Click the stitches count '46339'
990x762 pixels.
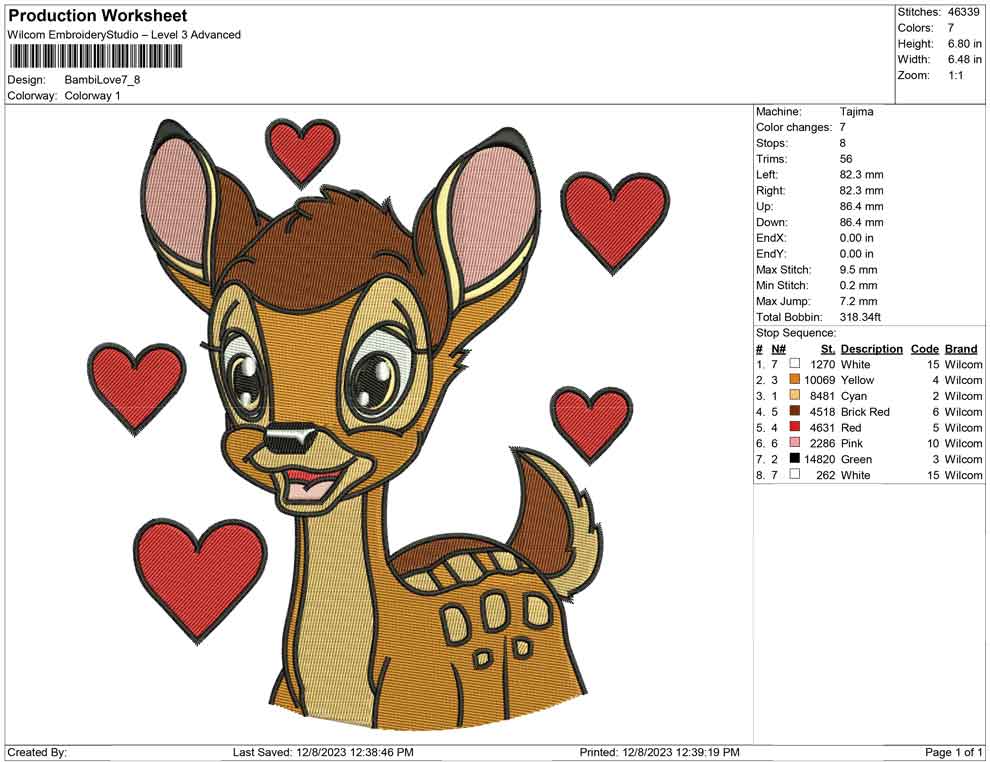(963, 12)
